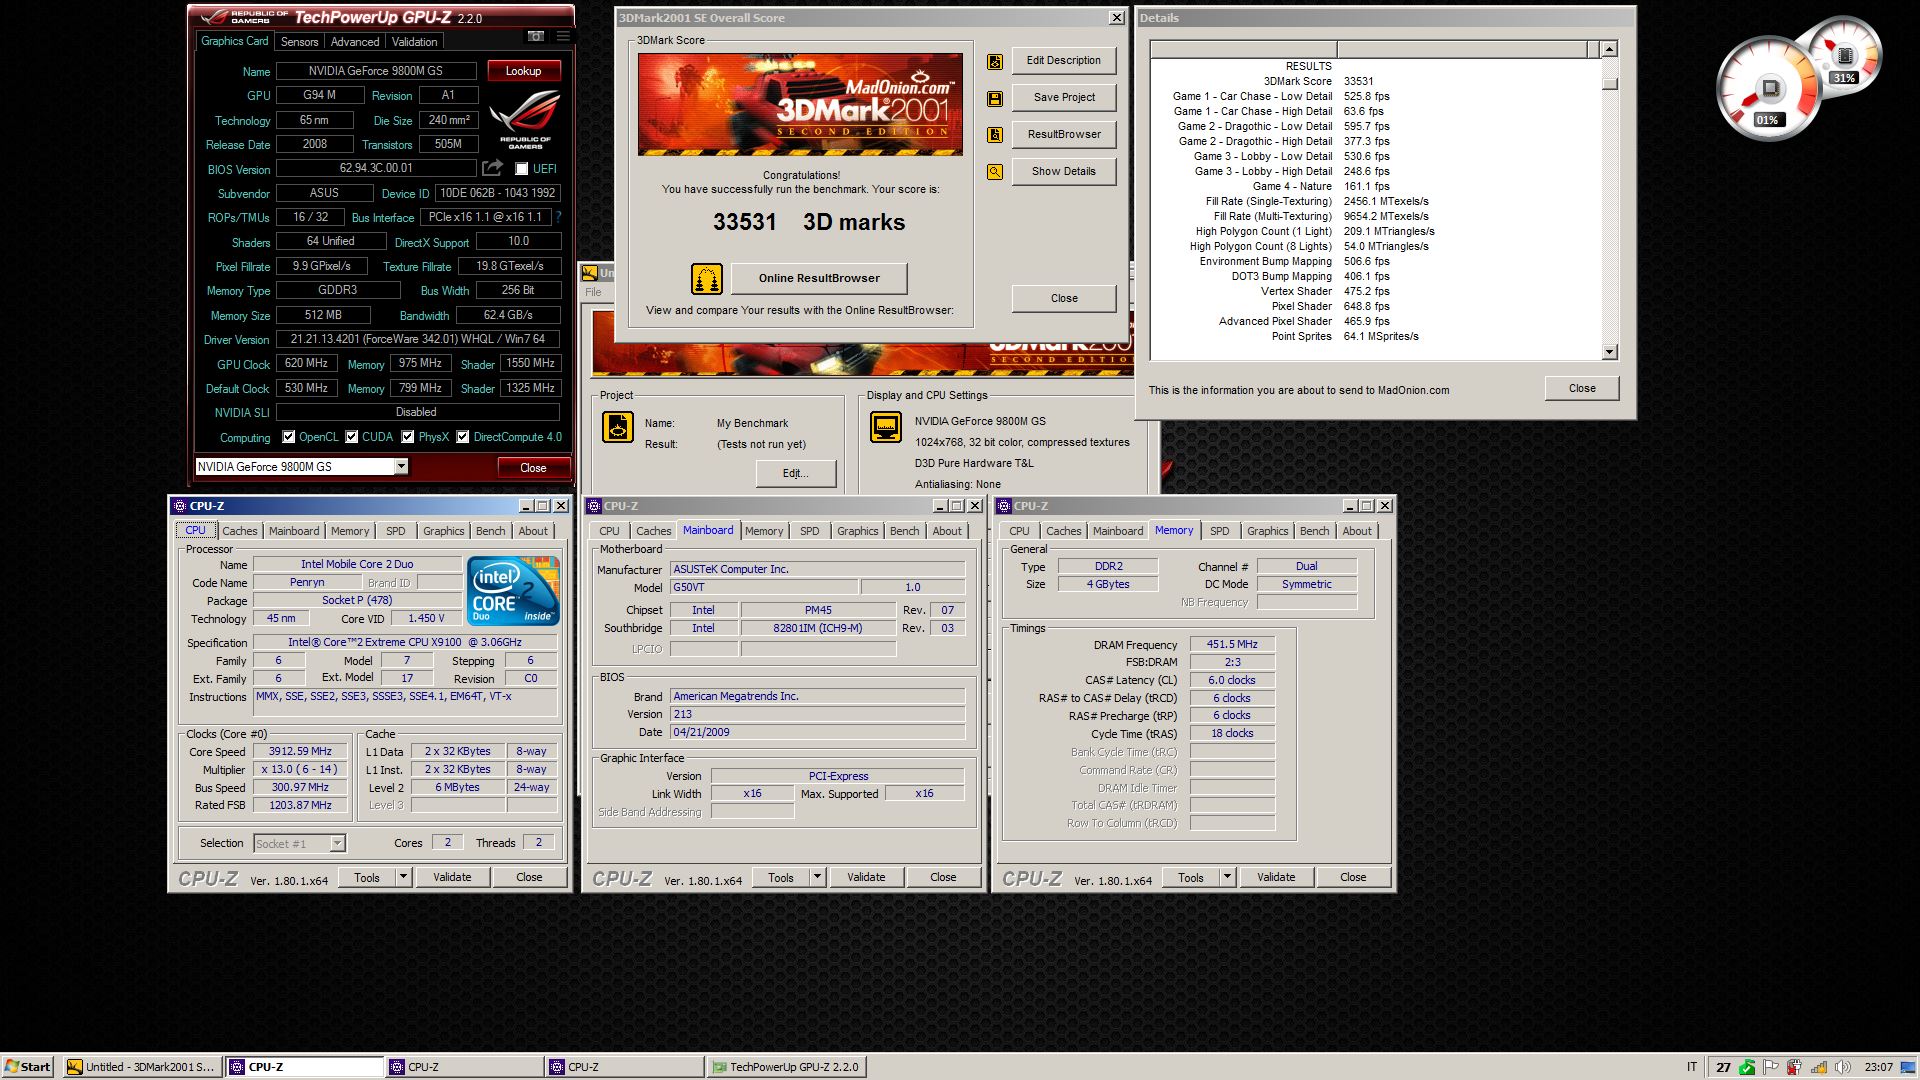Image resolution: width=1920 pixels, height=1080 pixels.
Task: Click the power plug tray icon
Action: [x=1795, y=1067]
